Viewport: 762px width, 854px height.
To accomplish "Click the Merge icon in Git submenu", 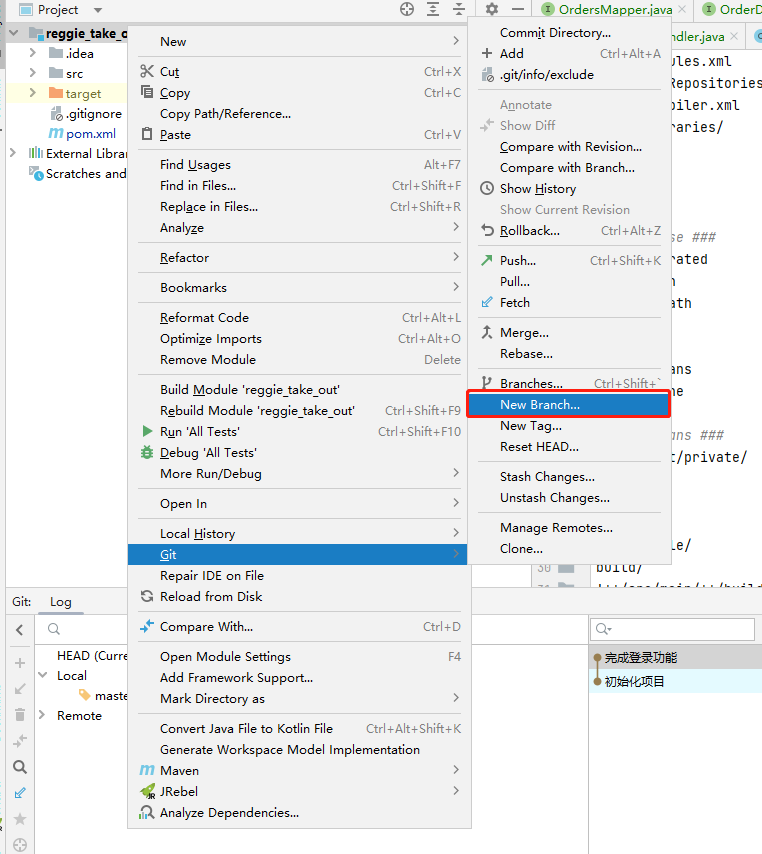I will pos(487,332).
